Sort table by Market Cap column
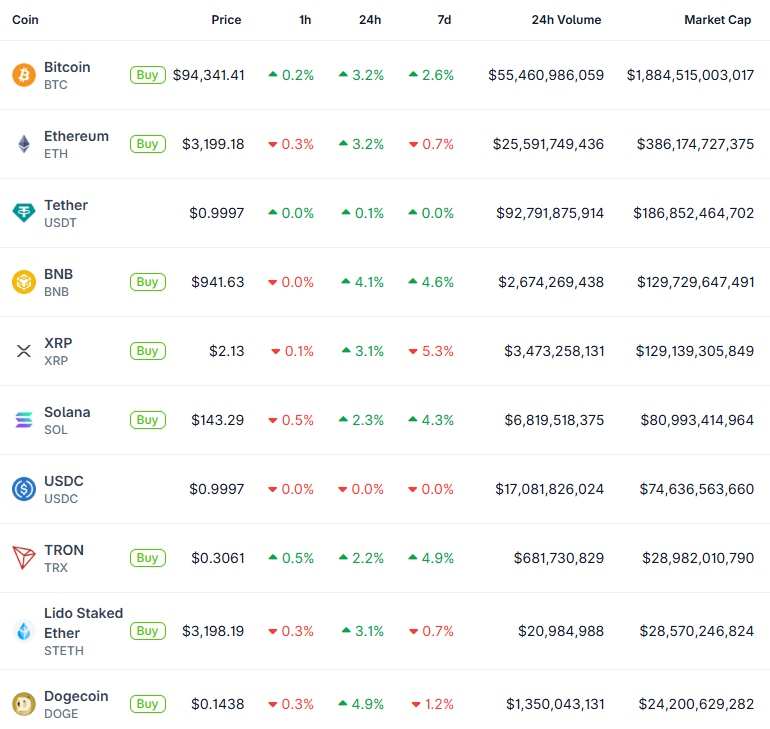770x729 pixels. [x=717, y=20]
